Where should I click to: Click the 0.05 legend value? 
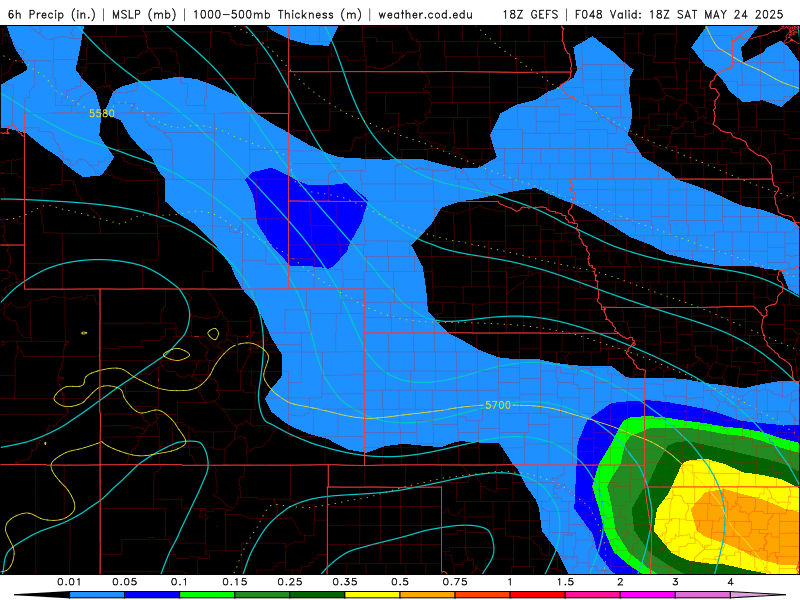pyautogui.click(x=124, y=582)
